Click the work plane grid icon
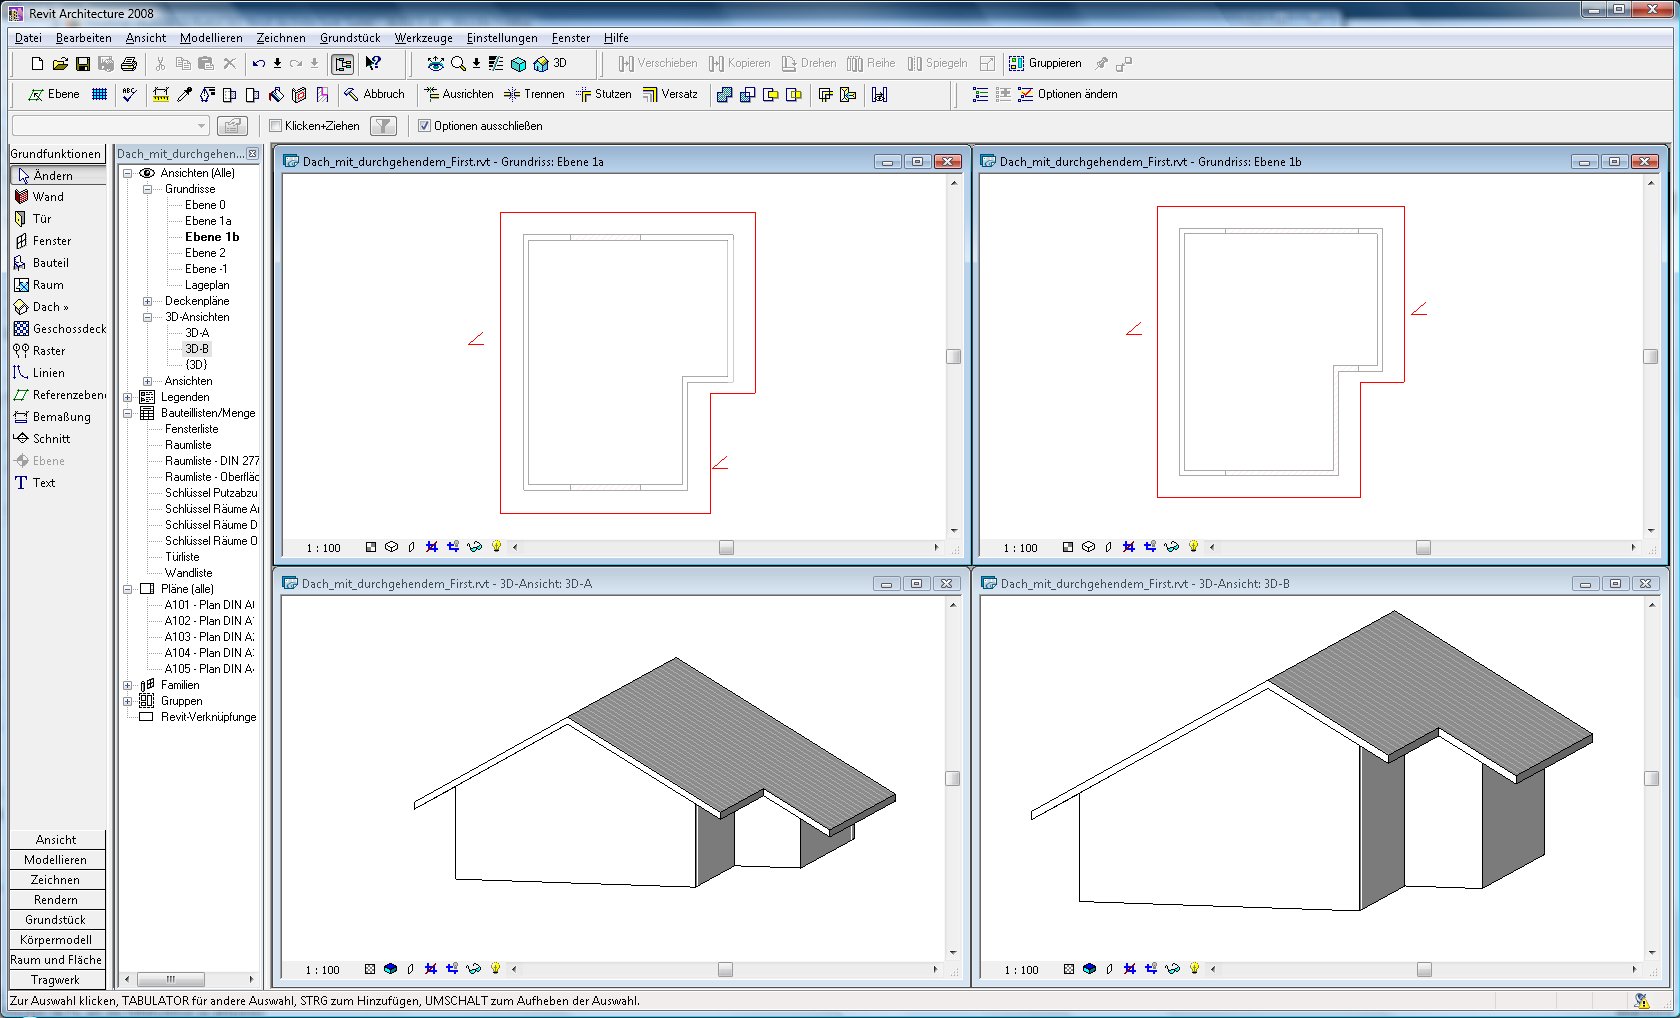Screen dimensions: 1680x1018 coord(99,94)
